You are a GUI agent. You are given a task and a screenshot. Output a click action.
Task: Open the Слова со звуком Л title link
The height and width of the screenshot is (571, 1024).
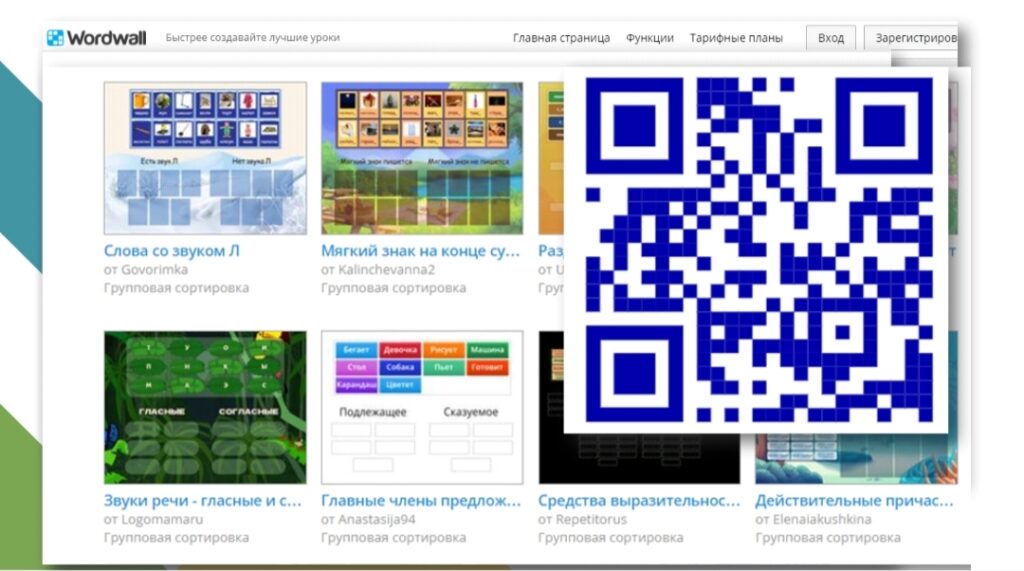click(x=172, y=251)
